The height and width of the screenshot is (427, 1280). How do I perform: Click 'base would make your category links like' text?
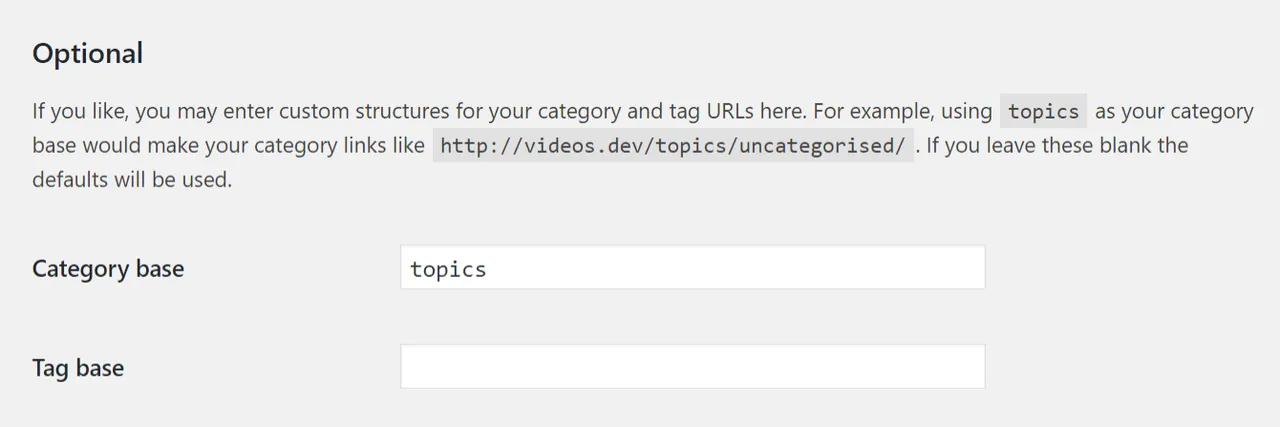pyautogui.click(x=229, y=146)
